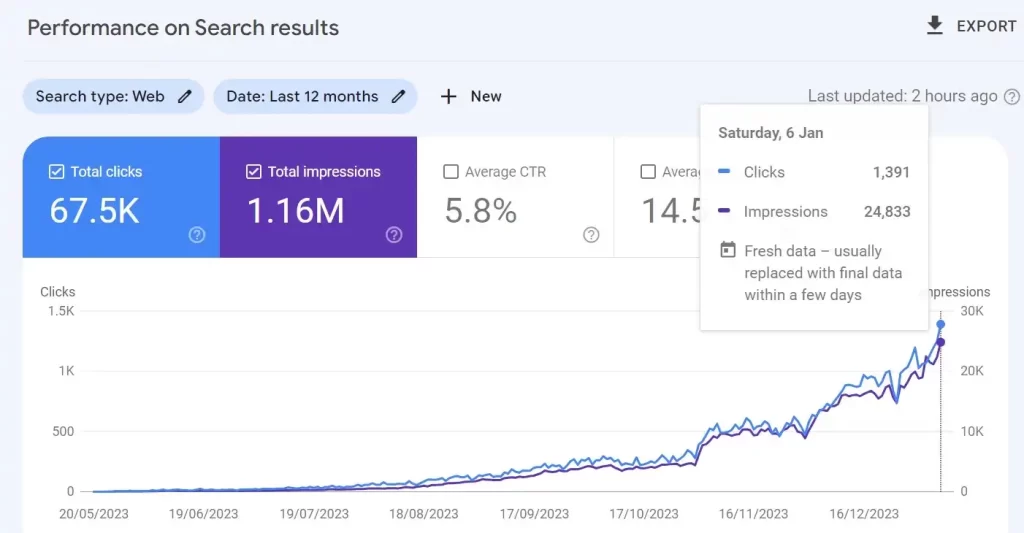Add a New filter
The width and height of the screenshot is (1024, 533).
coord(485,97)
